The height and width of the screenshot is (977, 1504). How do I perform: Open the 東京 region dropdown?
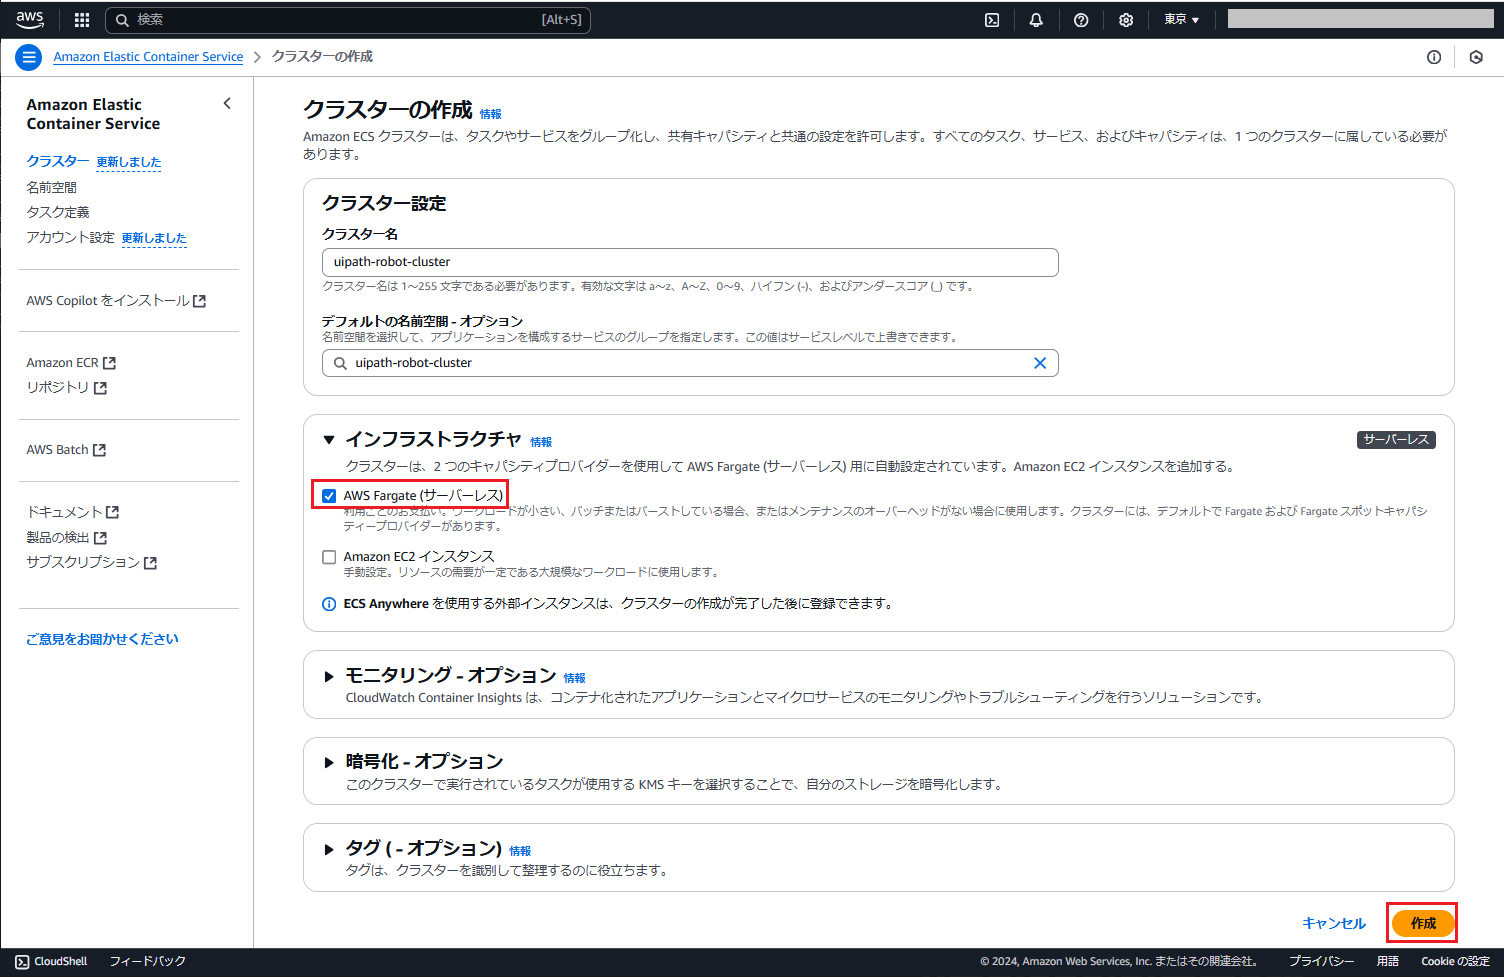(x=1181, y=19)
